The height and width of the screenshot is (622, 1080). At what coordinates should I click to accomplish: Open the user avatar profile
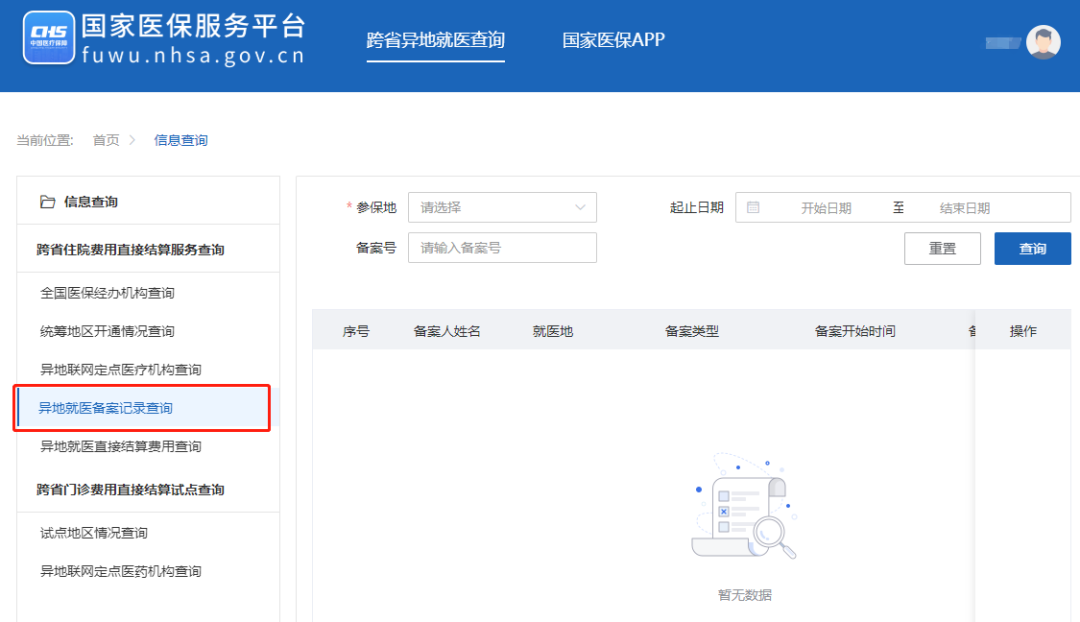1043,42
